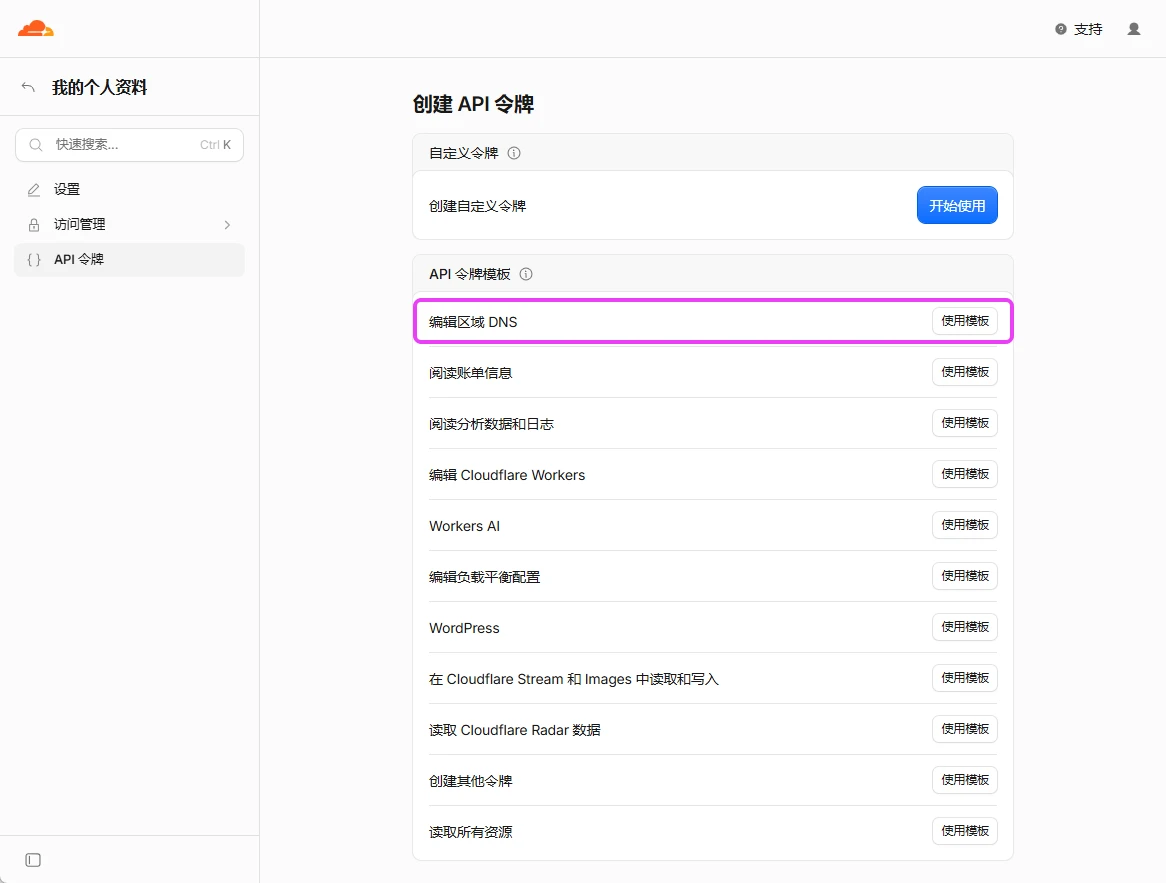Click 开始使用 to create custom token
This screenshot has height=883, width=1166.
tap(957, 205)
